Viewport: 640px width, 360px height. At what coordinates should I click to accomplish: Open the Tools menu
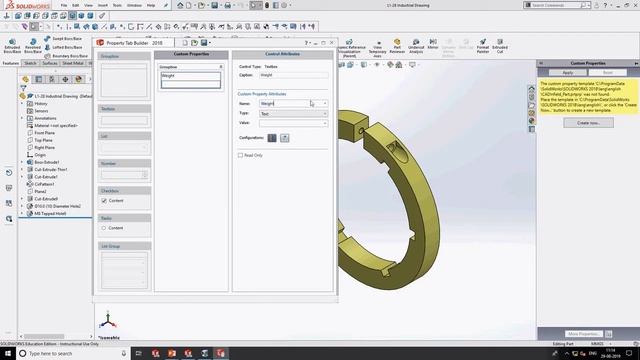point(117,5)
